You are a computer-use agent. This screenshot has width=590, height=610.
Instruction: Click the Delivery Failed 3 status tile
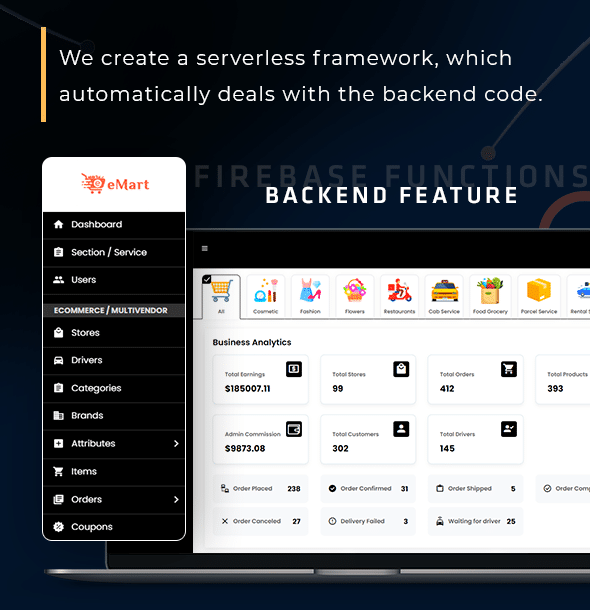click(368, 521)
